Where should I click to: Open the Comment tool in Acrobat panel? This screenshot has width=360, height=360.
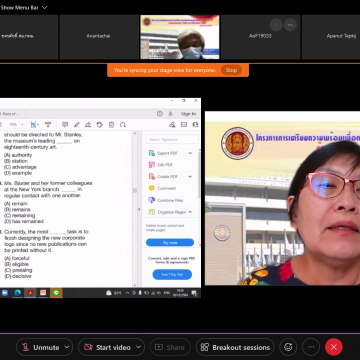(162, 188)
